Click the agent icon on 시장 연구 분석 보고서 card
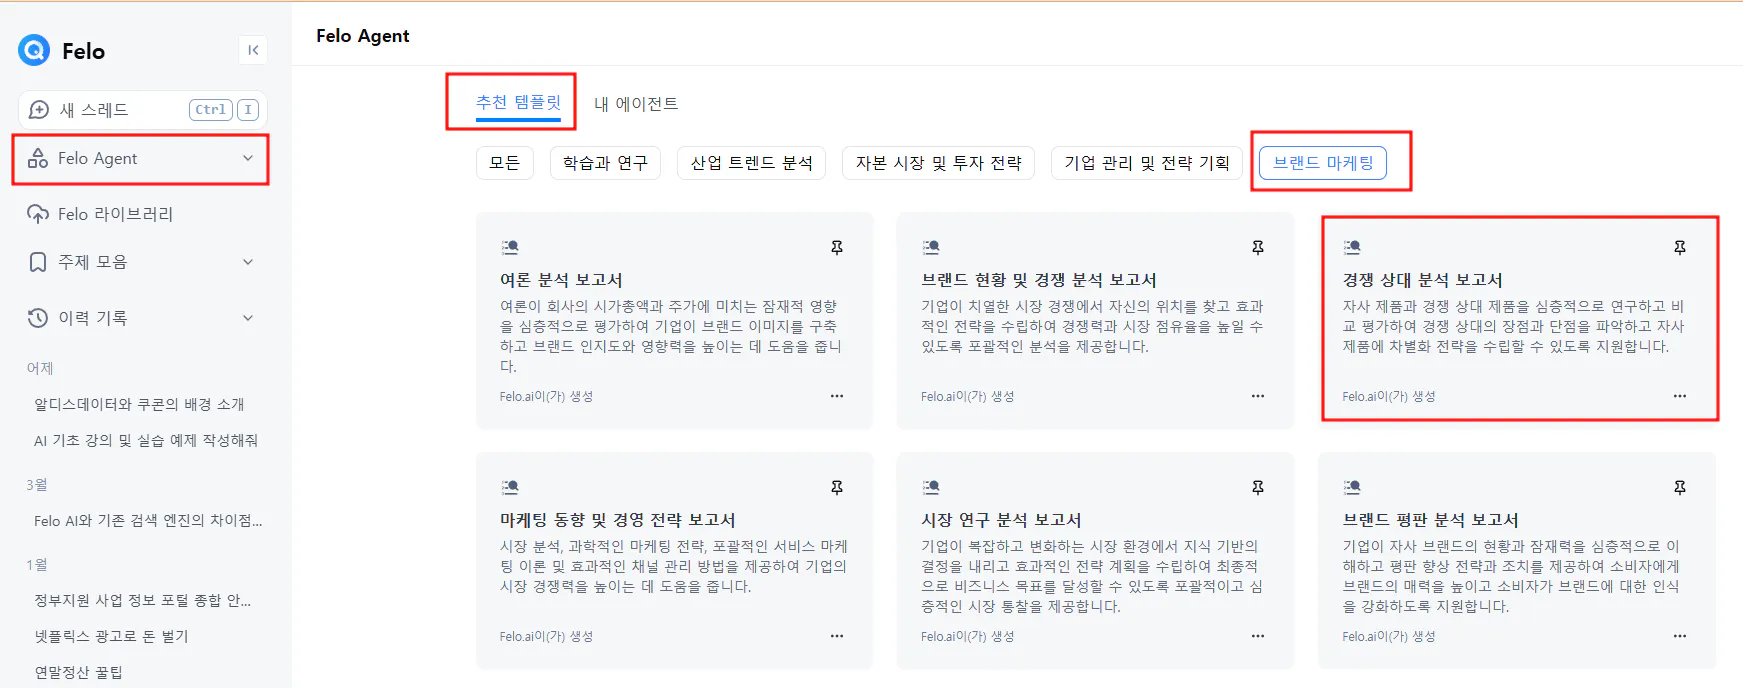 click(931, 487)
